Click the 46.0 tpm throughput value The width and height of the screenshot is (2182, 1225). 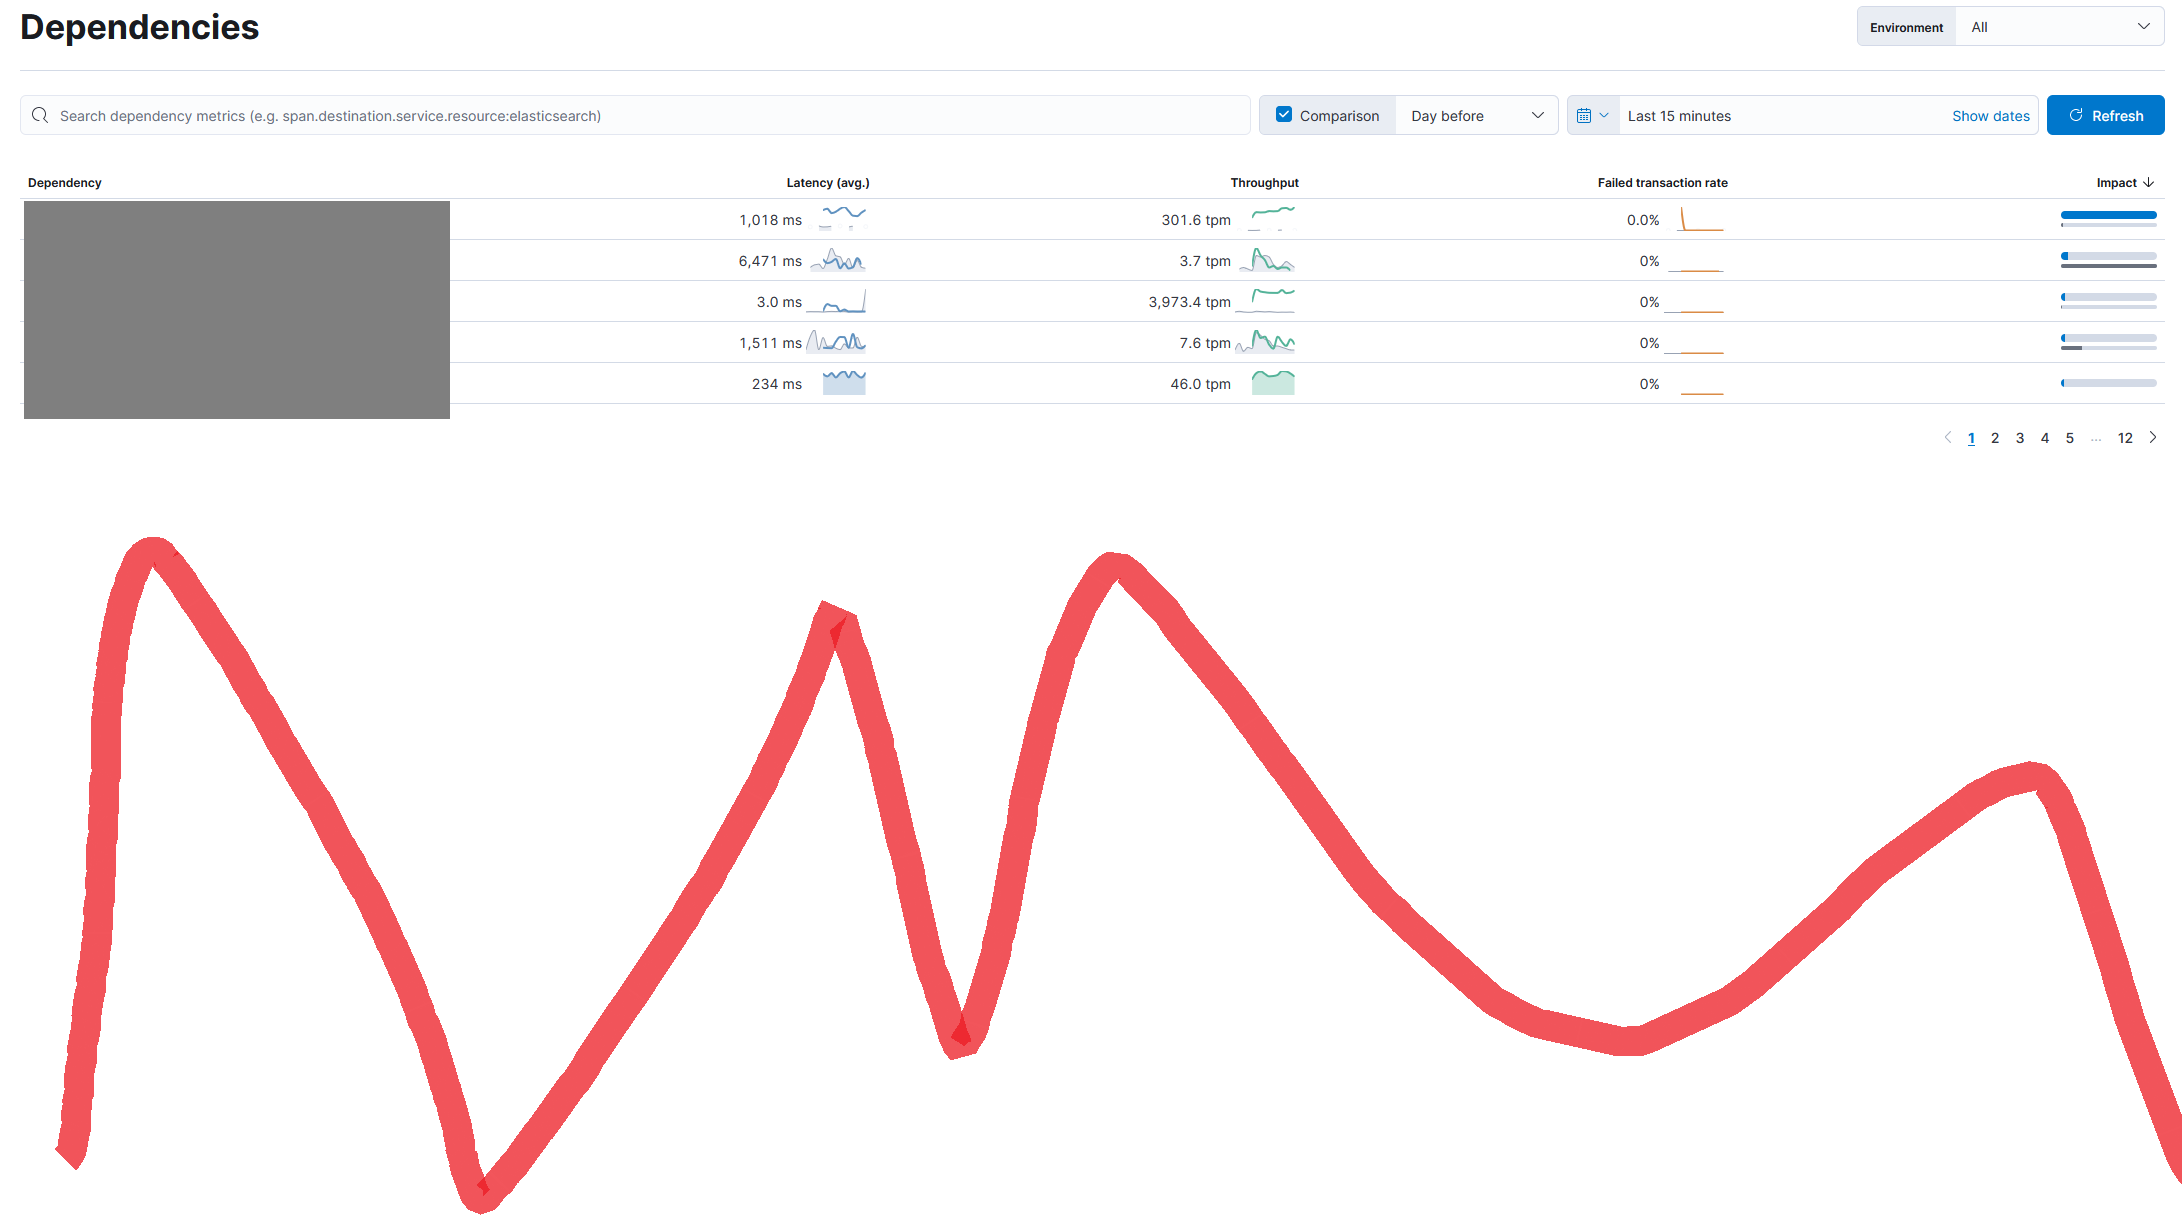(1200, 384)
